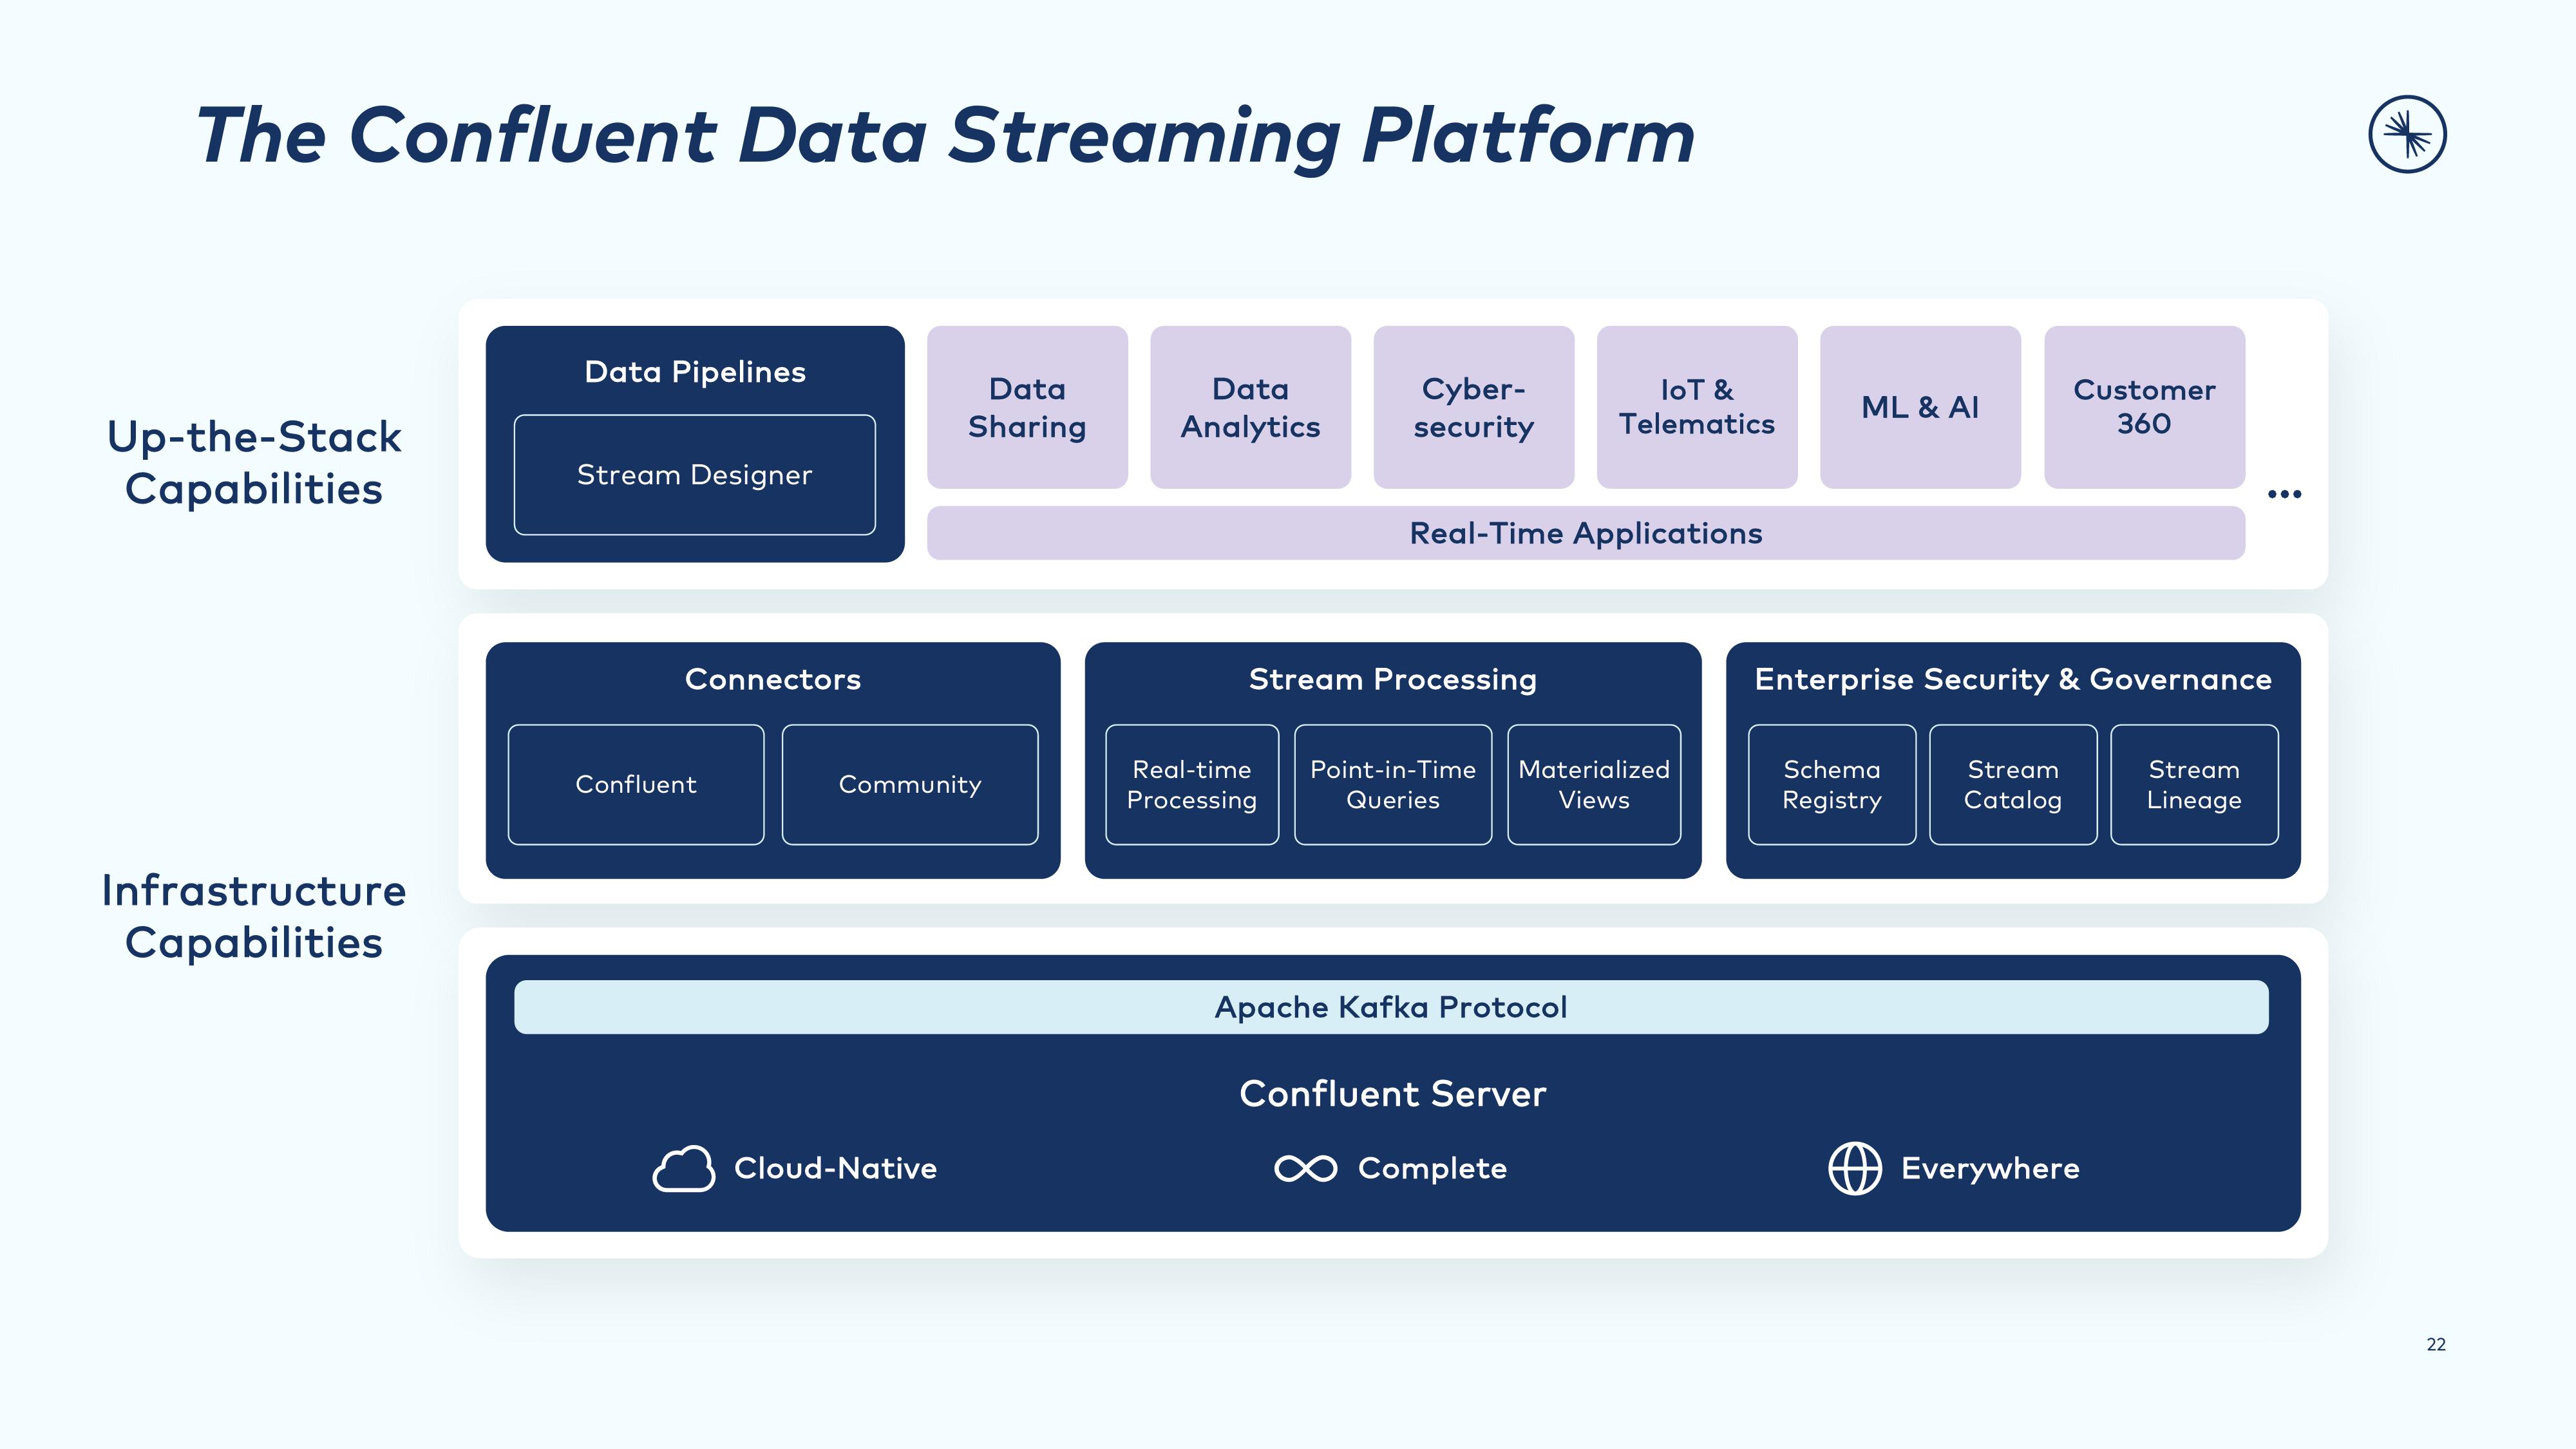This screenshot has height=1449, width=2576.
Task: Click the Confluent connectors box
Action: [x=636, y=785]
